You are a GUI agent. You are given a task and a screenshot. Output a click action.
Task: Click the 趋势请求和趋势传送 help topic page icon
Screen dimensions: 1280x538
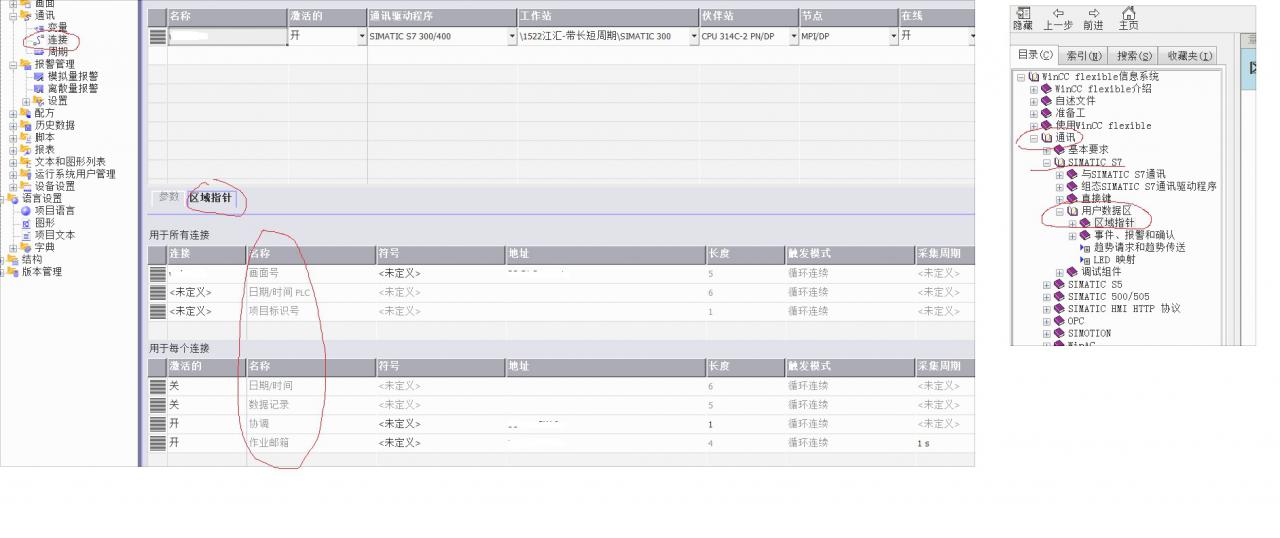1086,247
